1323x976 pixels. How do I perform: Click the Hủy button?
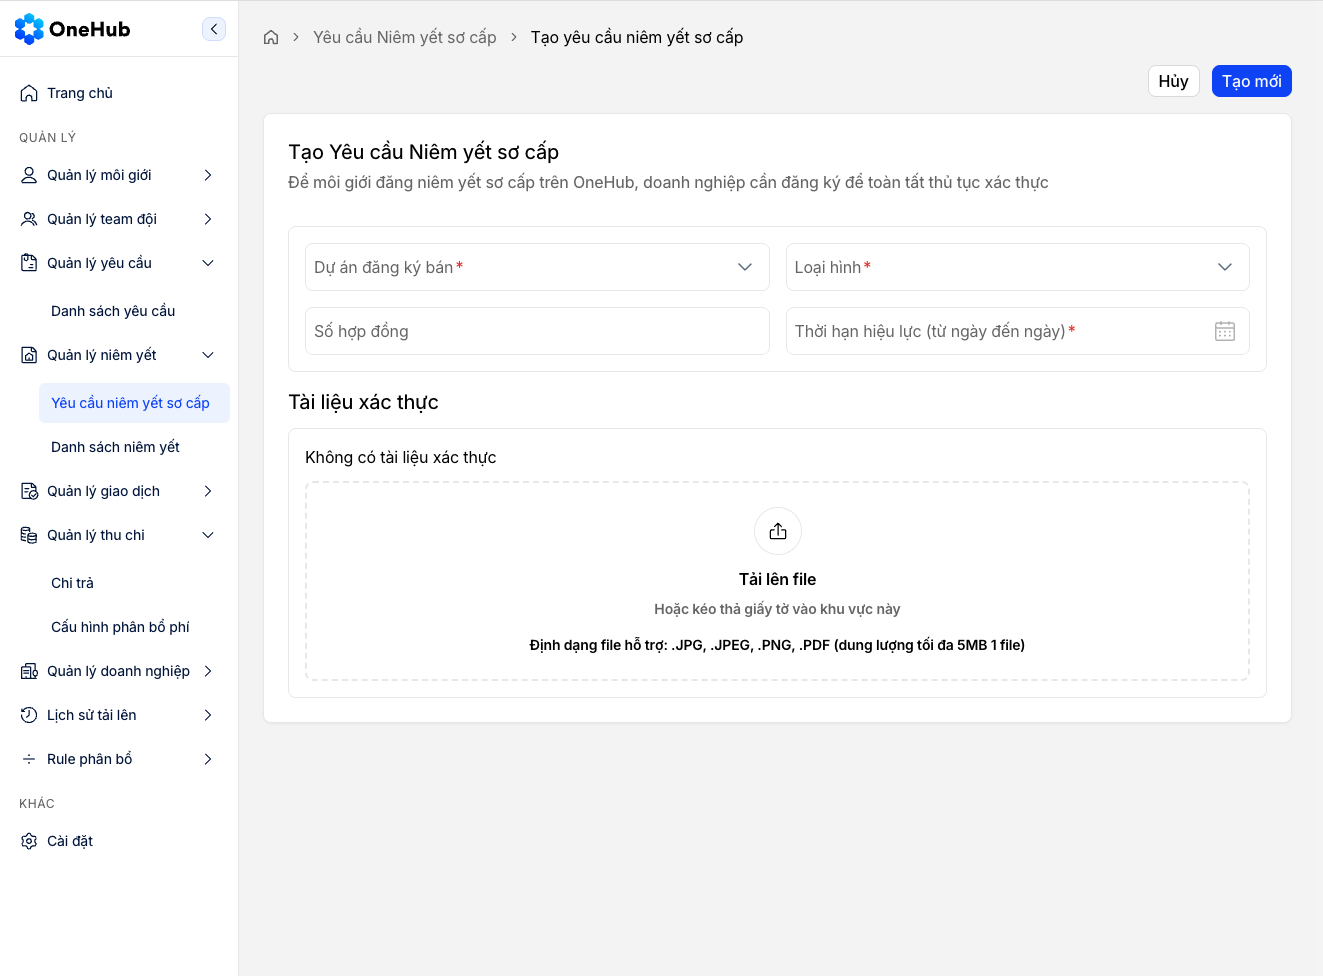click(1174, 81)
